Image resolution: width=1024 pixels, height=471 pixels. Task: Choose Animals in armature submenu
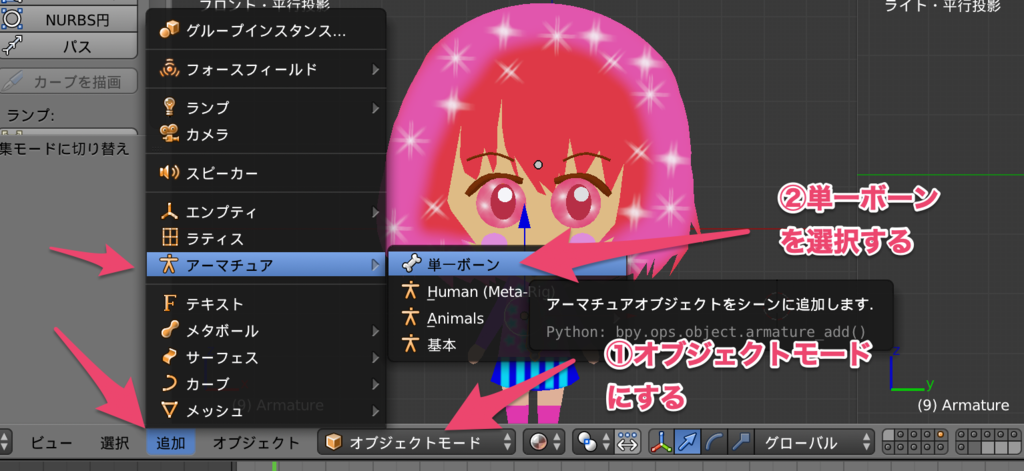[455, 318]
